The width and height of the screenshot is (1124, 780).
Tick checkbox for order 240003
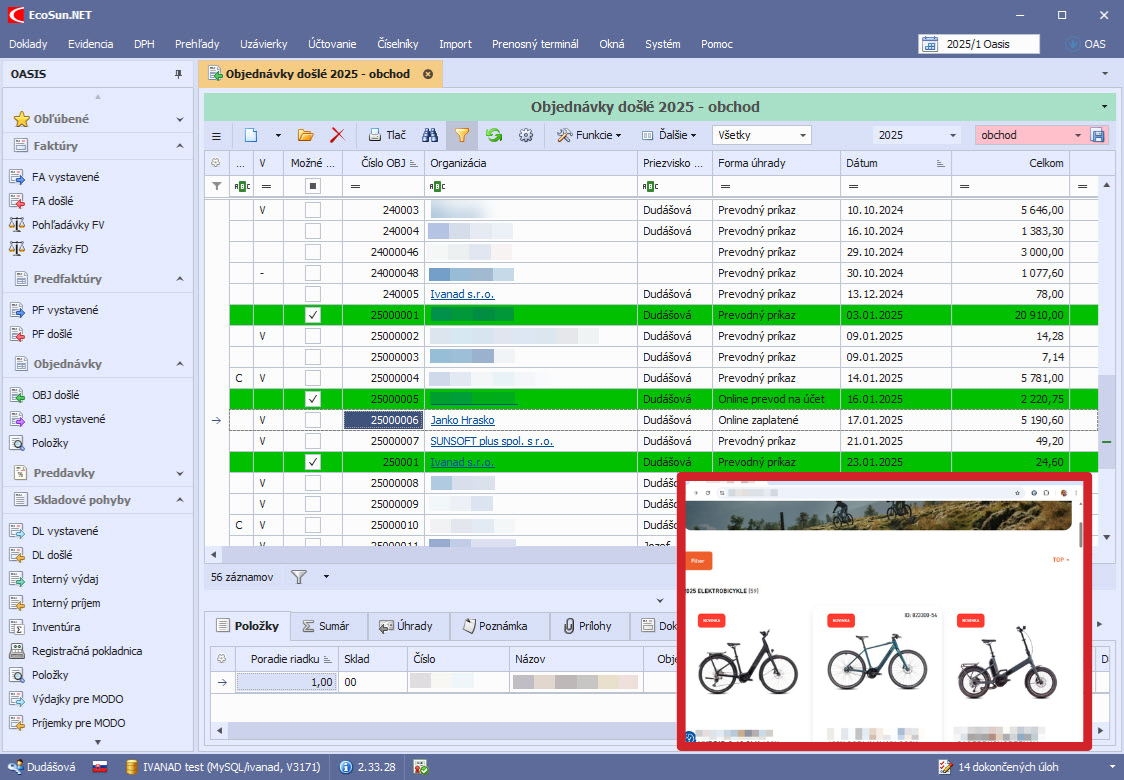[x=313, y=210]
